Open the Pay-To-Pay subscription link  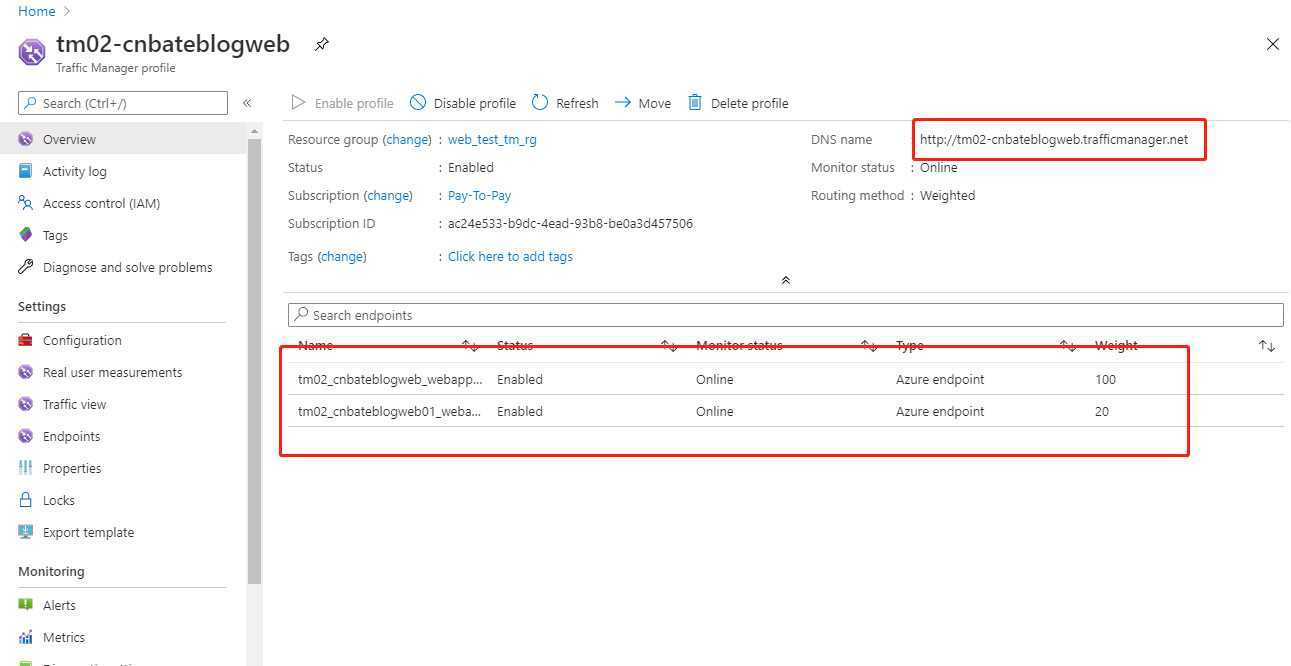point(479,196)
